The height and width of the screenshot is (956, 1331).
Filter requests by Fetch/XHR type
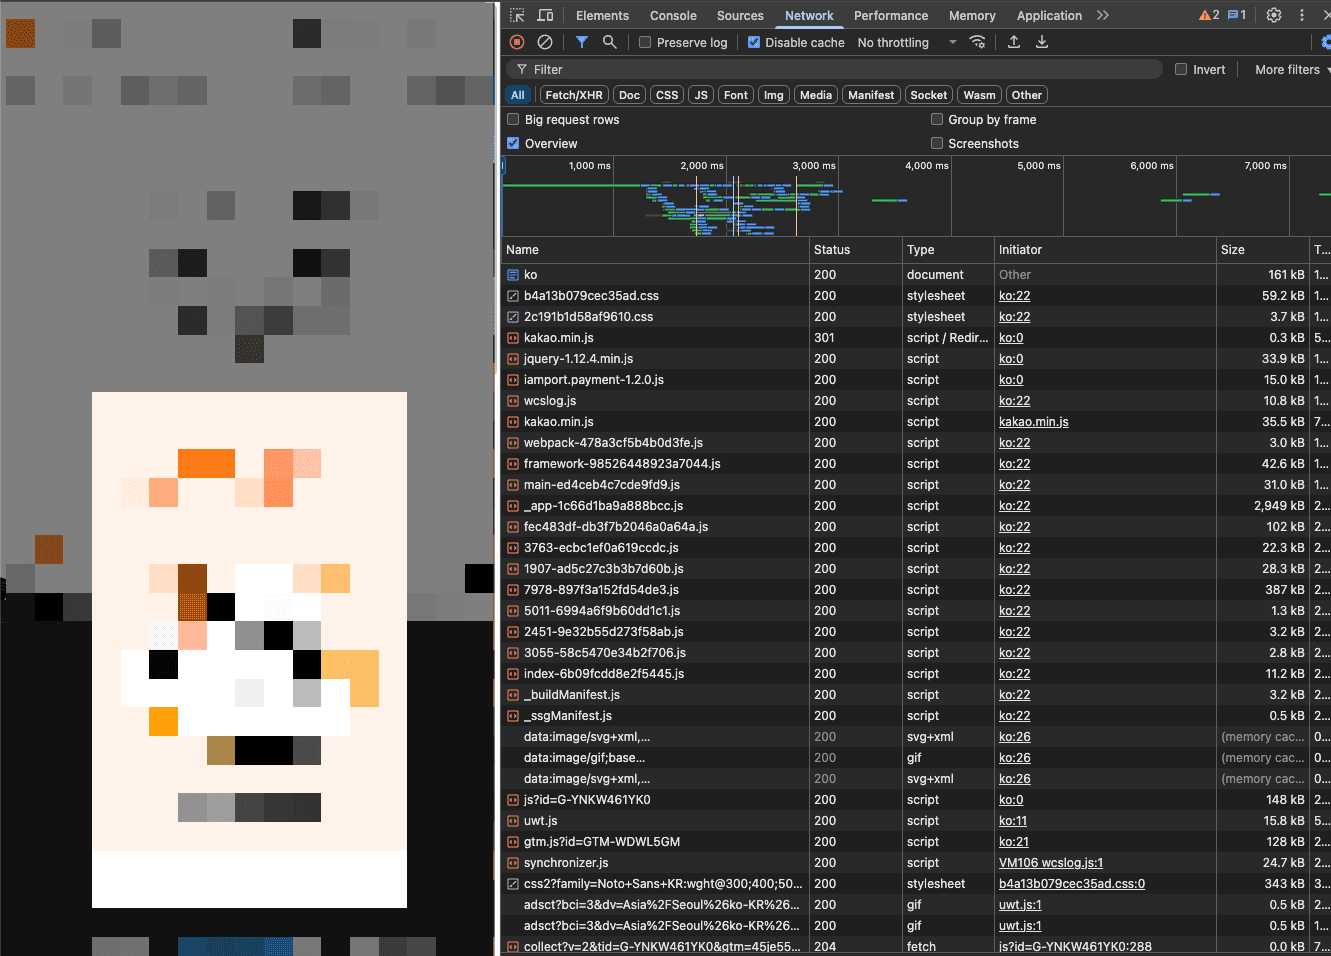tap(573, 94)
